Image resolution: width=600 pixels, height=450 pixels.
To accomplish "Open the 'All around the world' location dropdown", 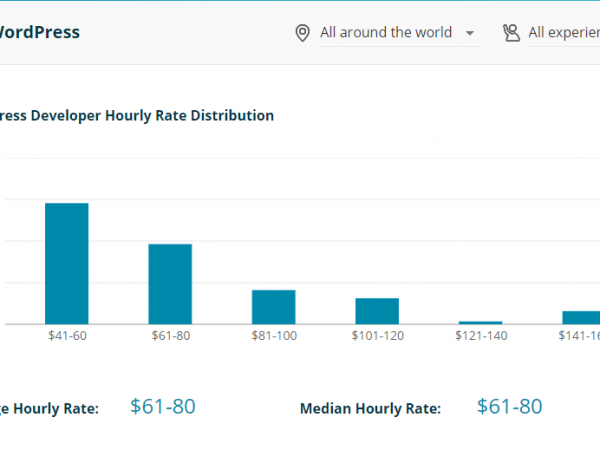I will pyautogui.click(x=386, y=33).
